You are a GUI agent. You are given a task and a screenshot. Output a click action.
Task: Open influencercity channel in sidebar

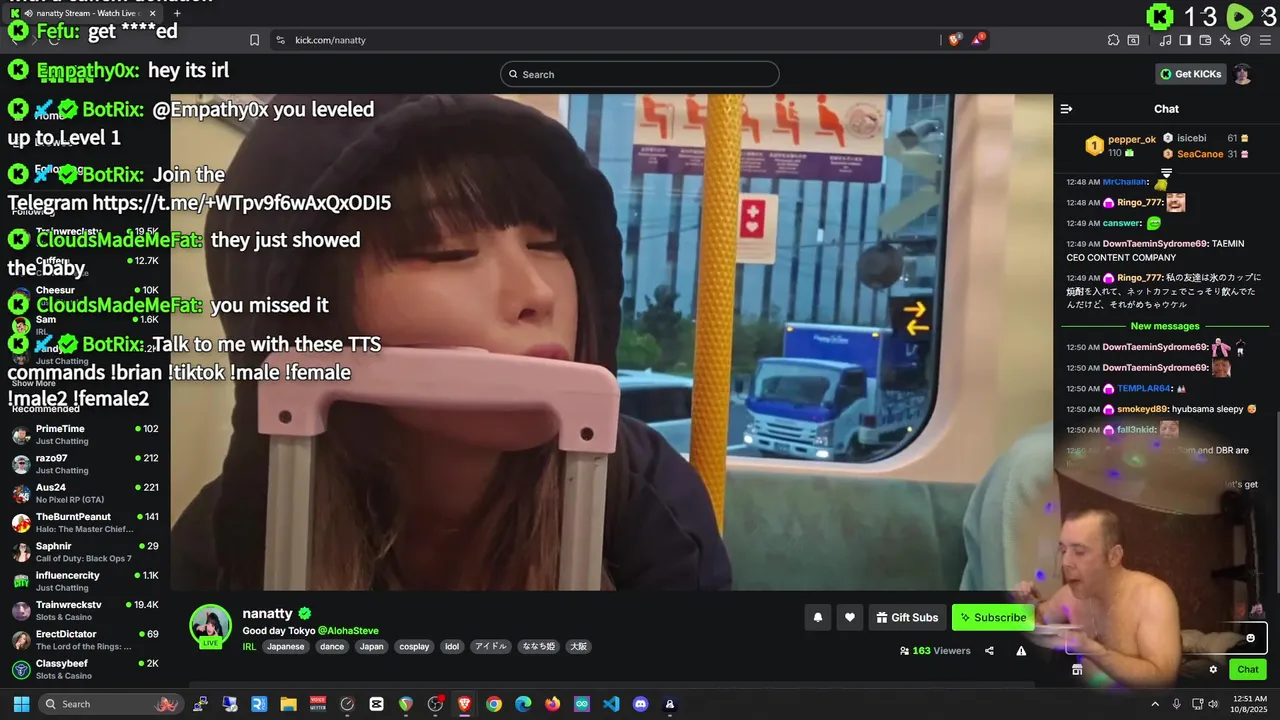tap(85, 581)
